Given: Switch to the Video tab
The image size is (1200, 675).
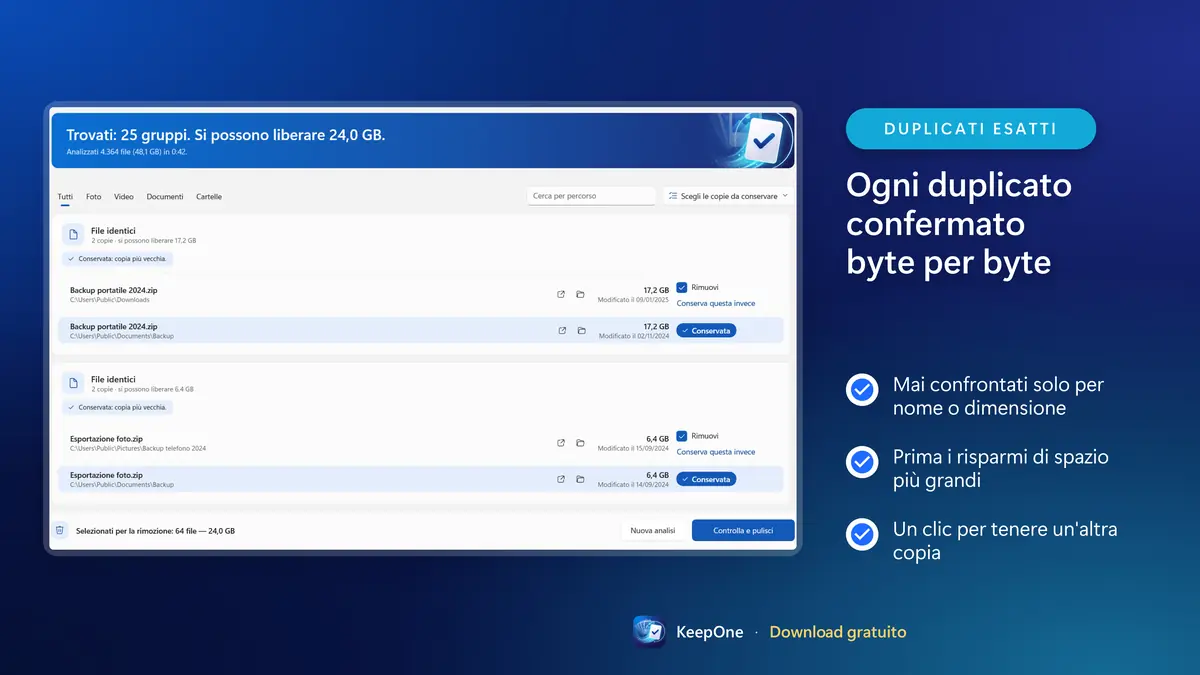Looking at the screenshot, I should 124,197.
